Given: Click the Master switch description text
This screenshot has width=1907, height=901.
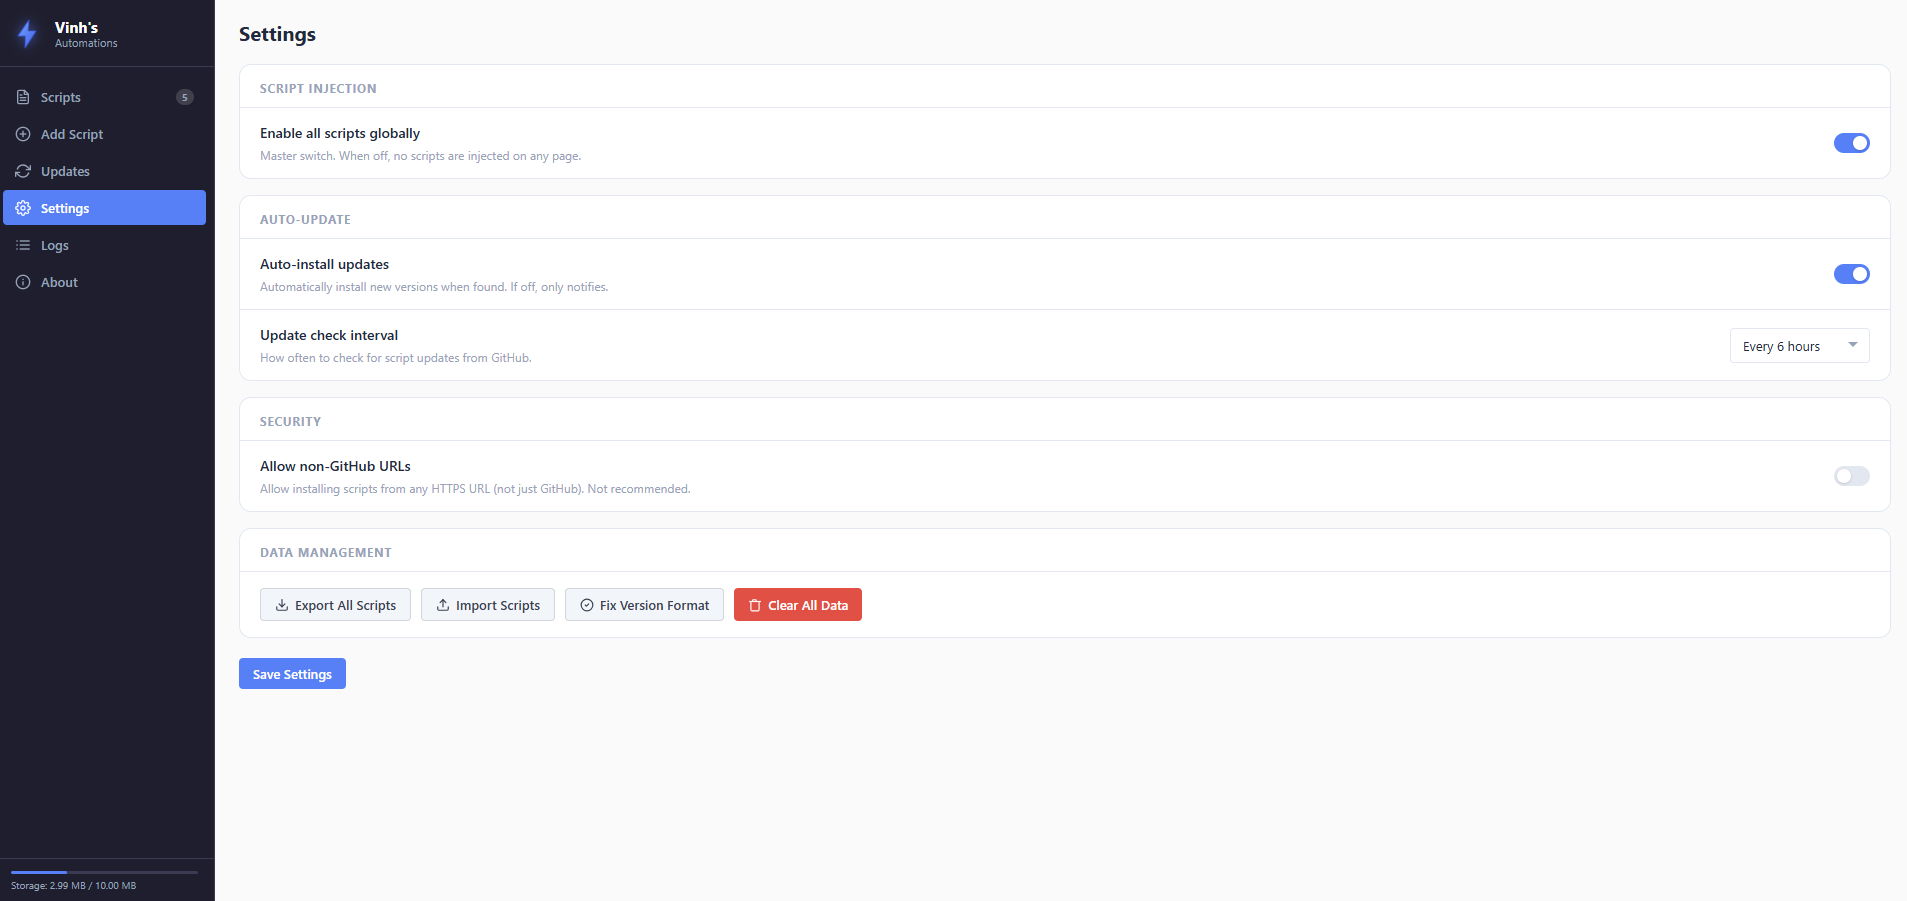Looking at the screenshot, I should click(420, 156).
